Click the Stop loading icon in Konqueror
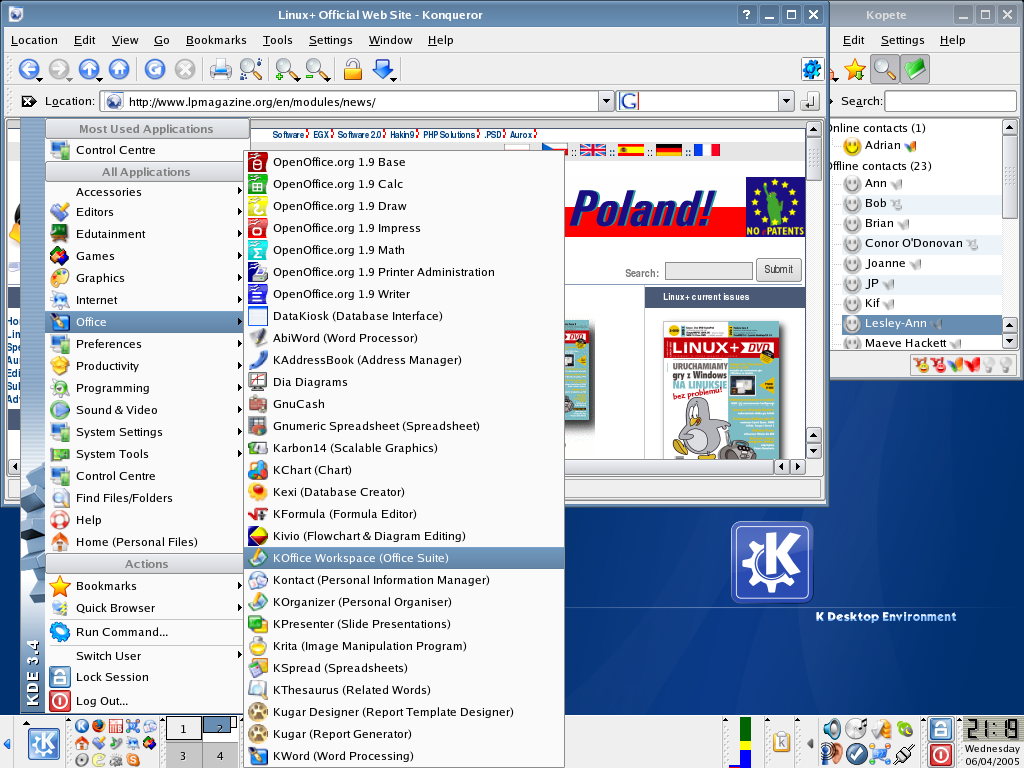This screenshot has height=768, width=1024. tap(185, 69)
